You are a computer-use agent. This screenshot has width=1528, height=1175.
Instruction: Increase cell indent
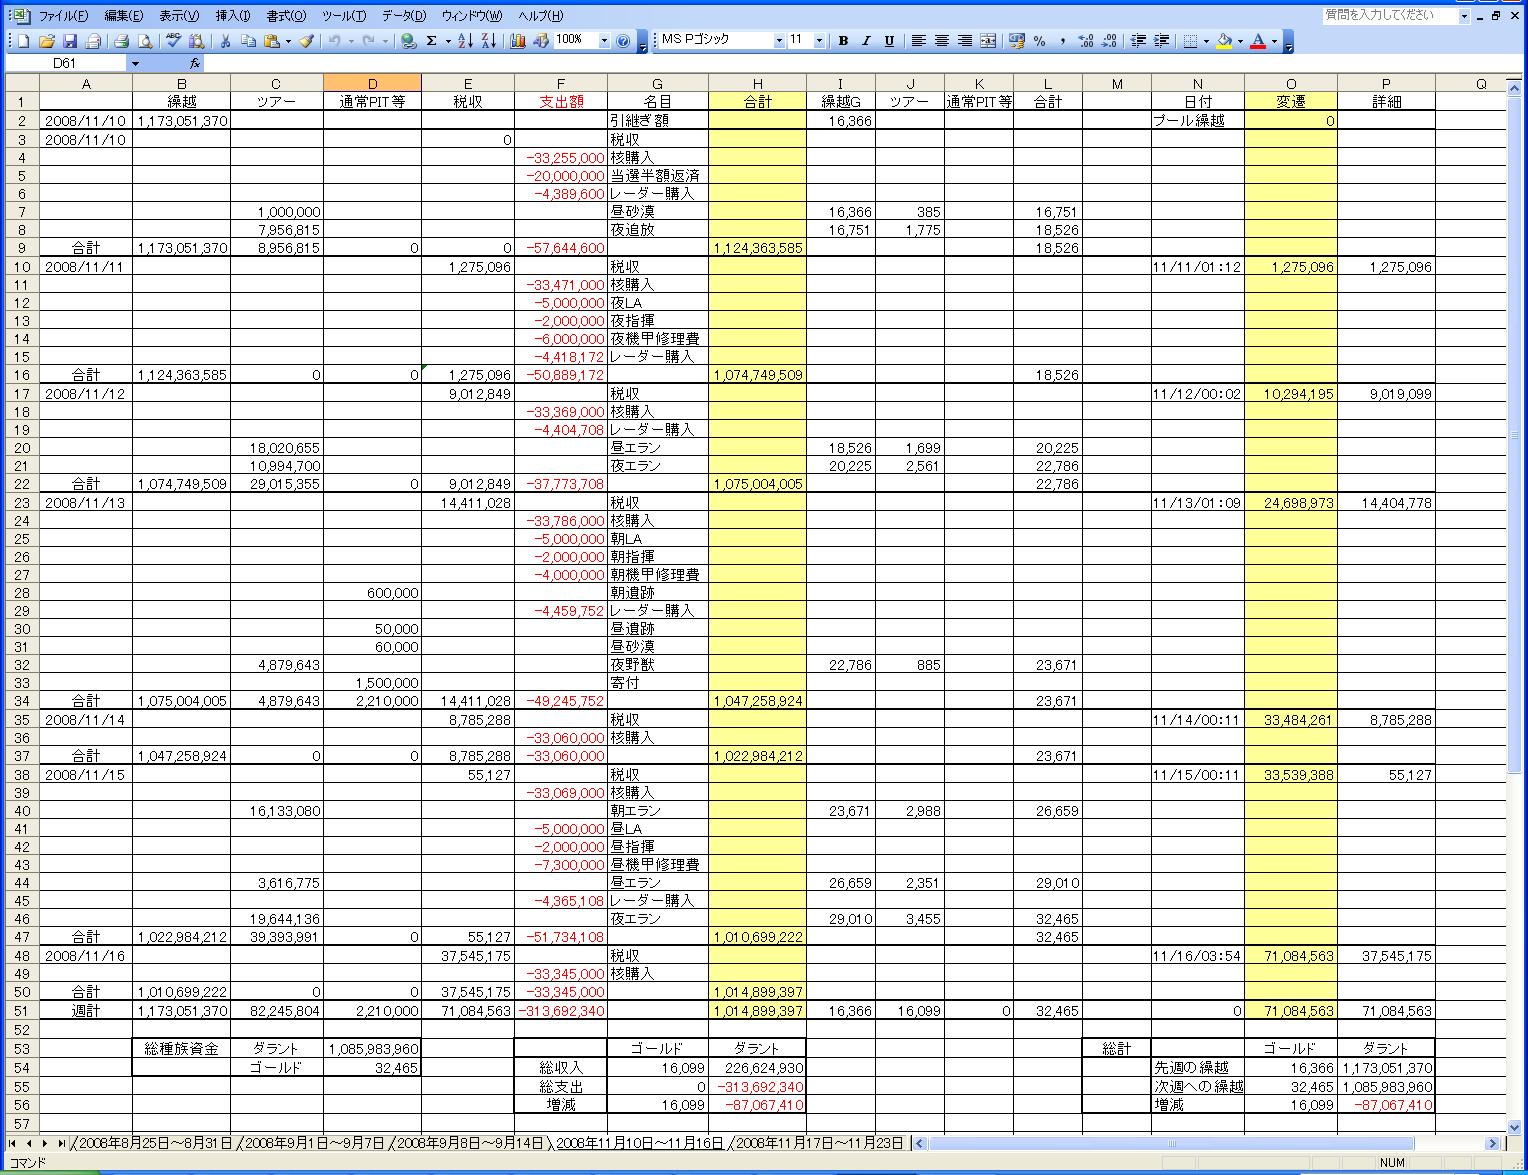(x=1161, y=41)
